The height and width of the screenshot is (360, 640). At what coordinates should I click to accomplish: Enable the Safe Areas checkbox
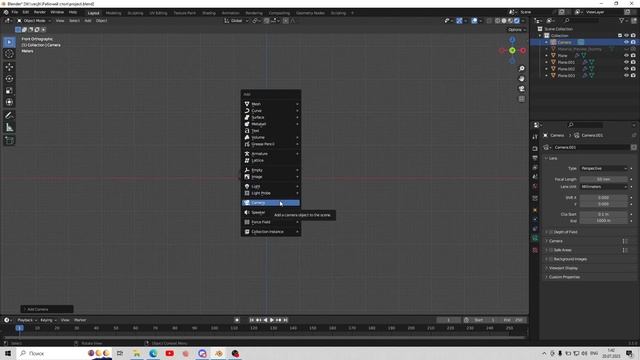tap(551, 250)
